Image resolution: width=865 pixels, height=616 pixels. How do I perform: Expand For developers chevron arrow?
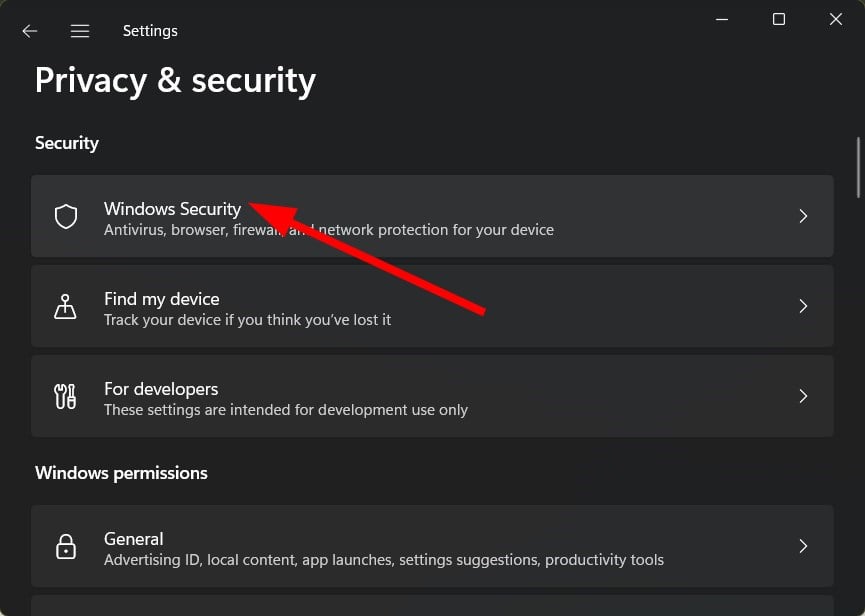[803, 396]
